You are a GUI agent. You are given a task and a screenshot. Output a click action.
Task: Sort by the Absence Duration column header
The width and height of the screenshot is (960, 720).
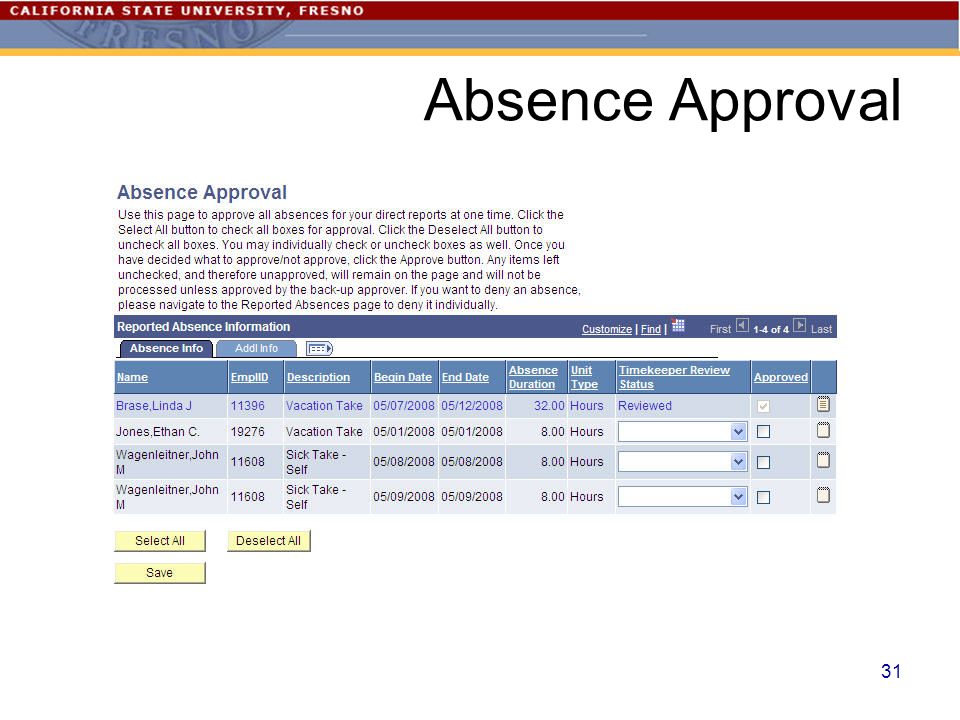tap(533, 377)
